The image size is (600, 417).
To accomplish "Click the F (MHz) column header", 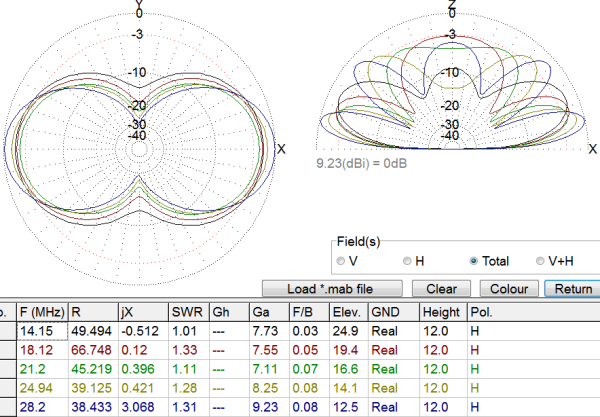I will pos(42,312).
